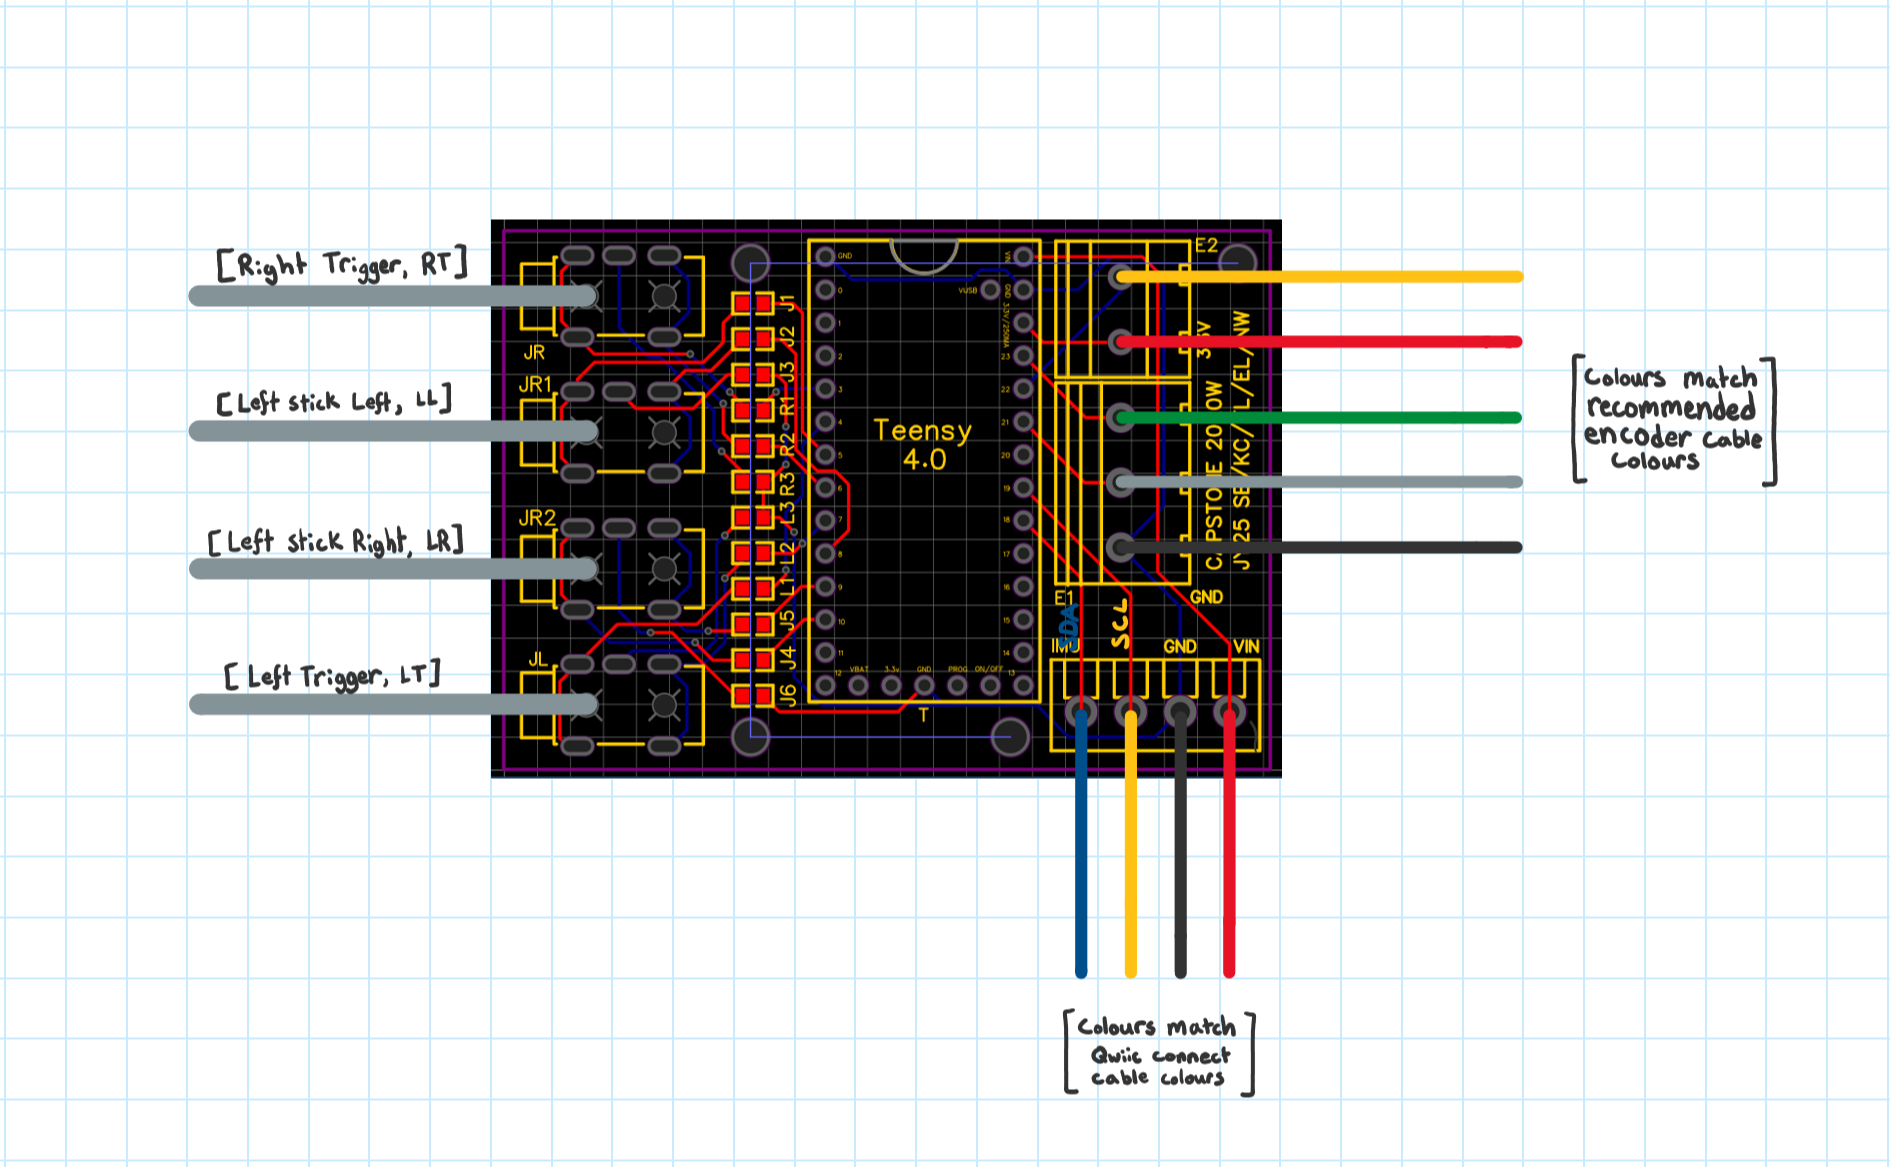This screenshot has height=1167, width=1890.
Task: Click the recommended encoder cable colours note
Action: (1672, 420)
